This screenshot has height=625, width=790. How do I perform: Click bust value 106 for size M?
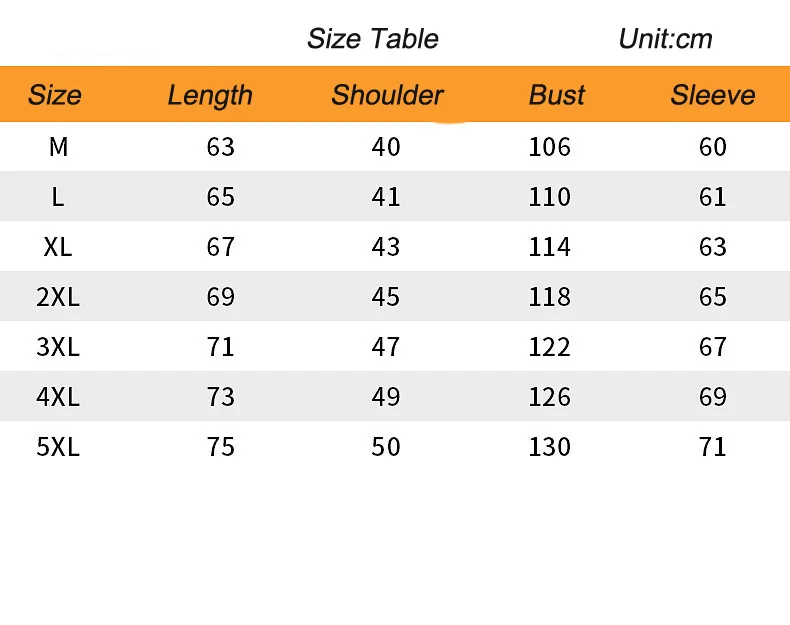click(550, 147)
